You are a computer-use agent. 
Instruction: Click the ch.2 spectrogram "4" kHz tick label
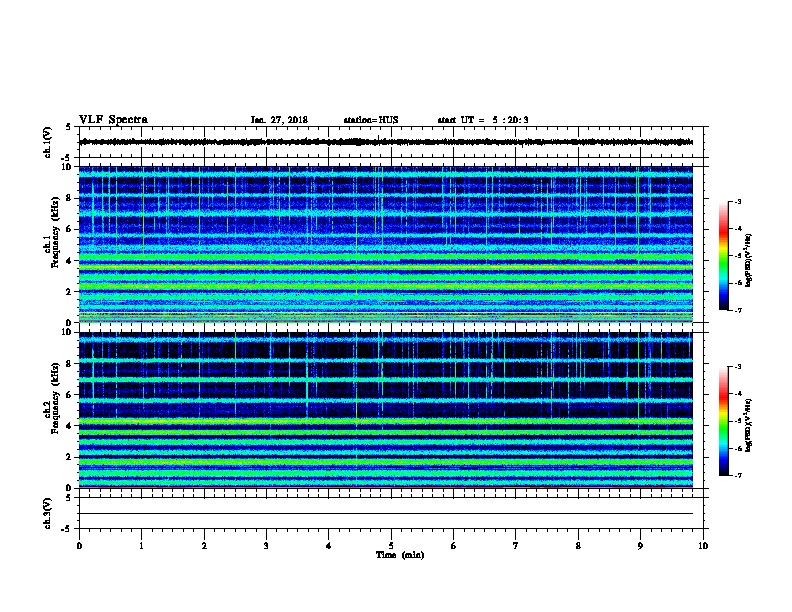(71, 426)
